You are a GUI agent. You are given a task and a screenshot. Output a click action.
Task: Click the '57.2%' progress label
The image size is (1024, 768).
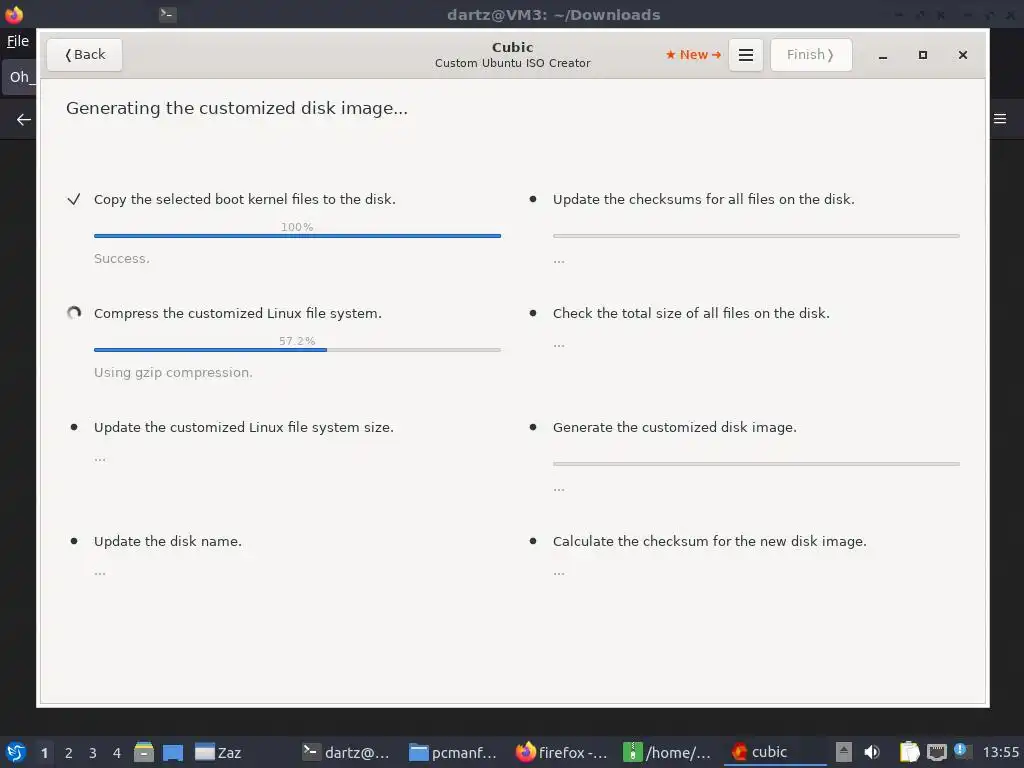pos(297,341)
